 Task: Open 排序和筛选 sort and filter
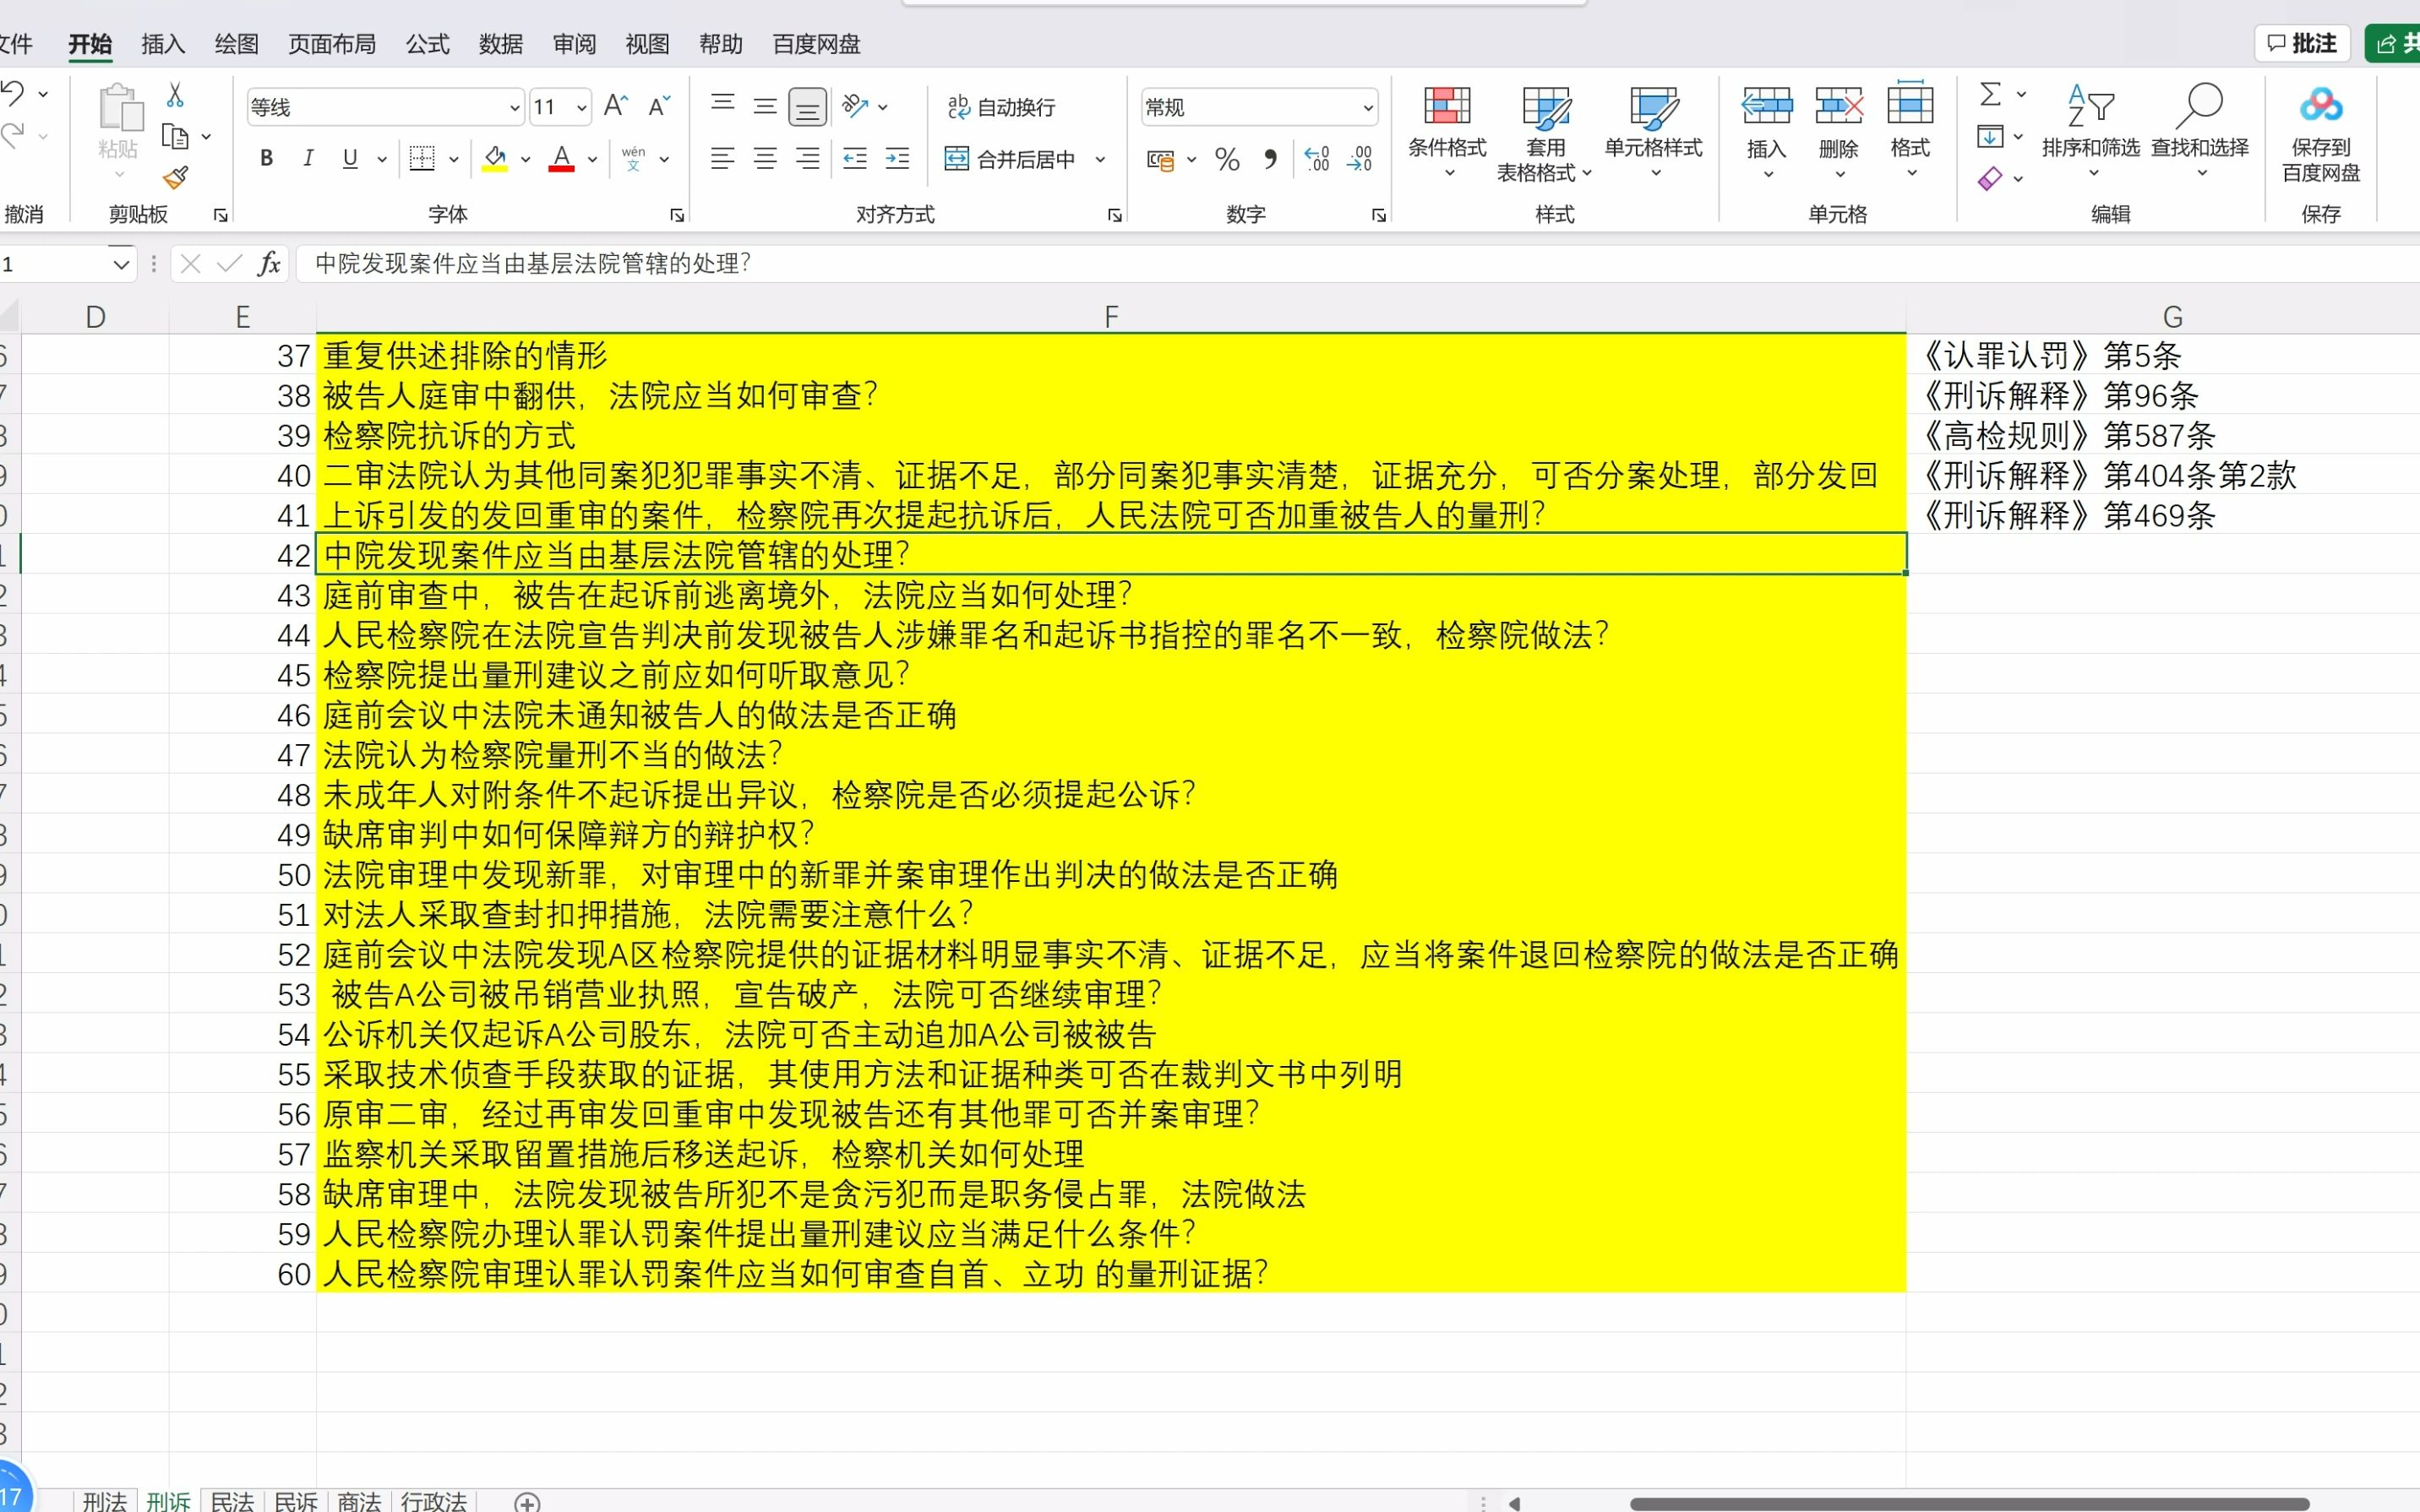(2090, 132)
